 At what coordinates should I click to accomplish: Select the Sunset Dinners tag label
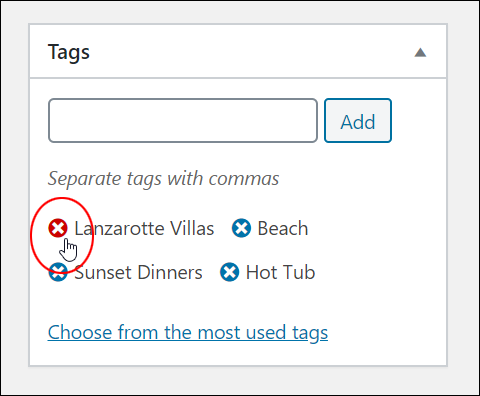click(138, 273)
